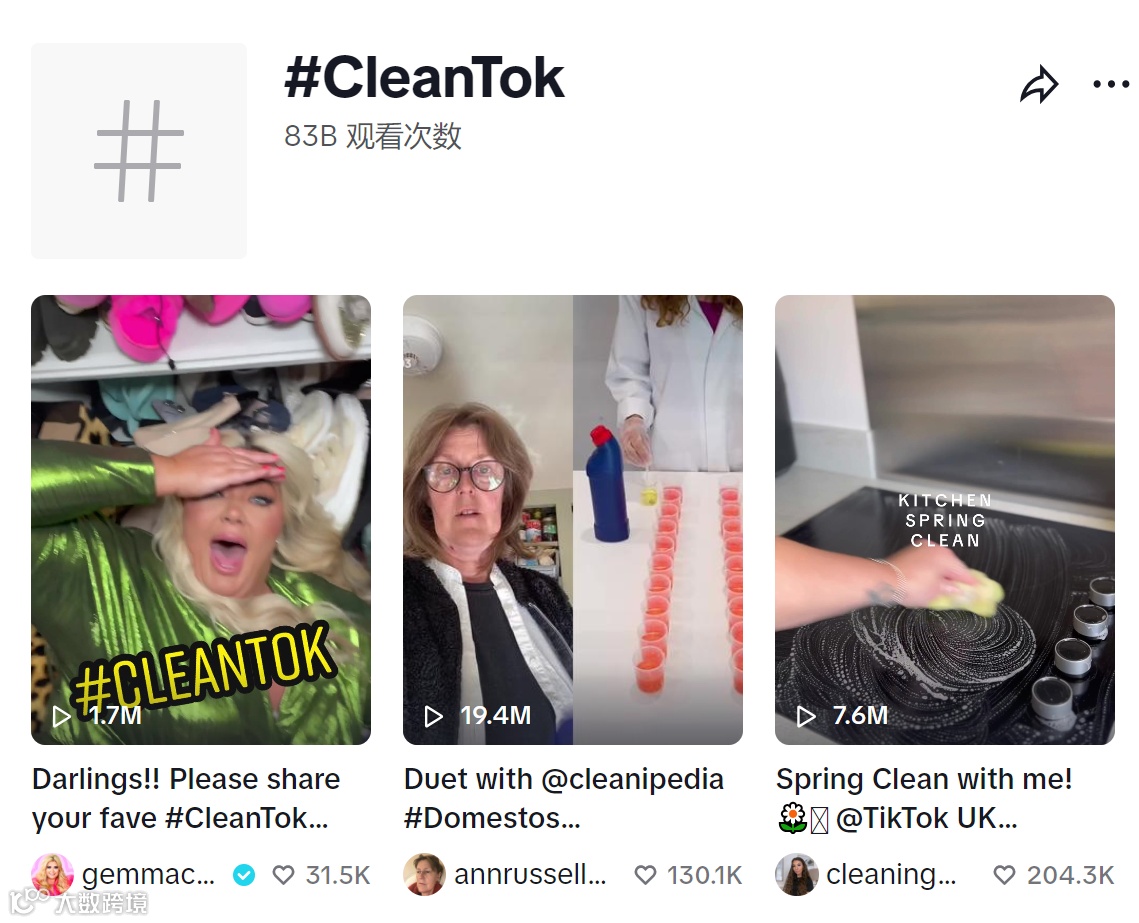Like the cleaning video with 204.3K hearts
Screen dimensions: 1139x923
point(1004,874)
